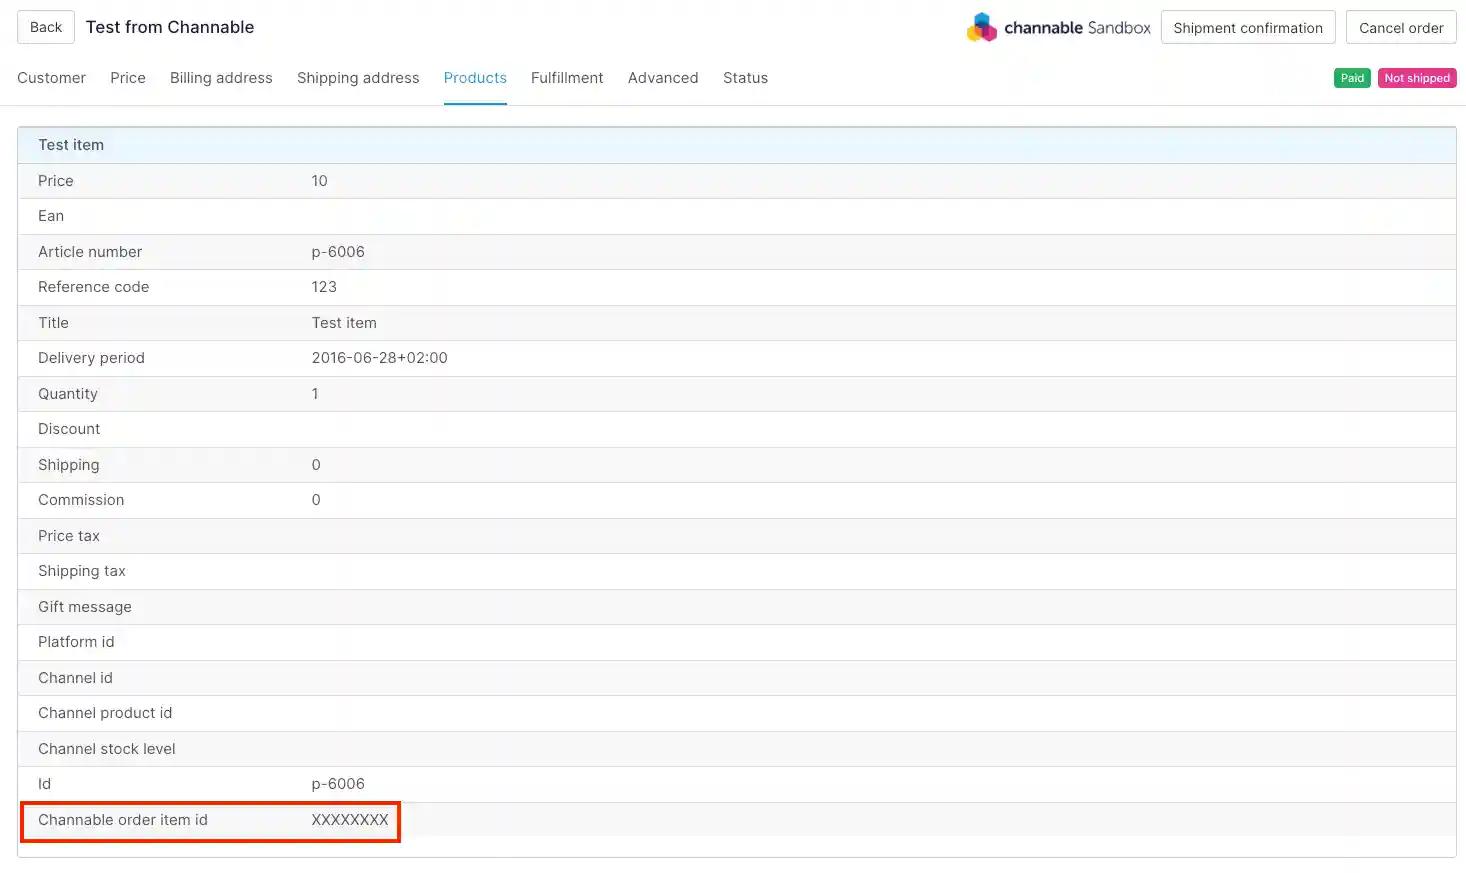Click the Reference code value 123
Viewport: 1466px width, 873px height.
(324, 287)
